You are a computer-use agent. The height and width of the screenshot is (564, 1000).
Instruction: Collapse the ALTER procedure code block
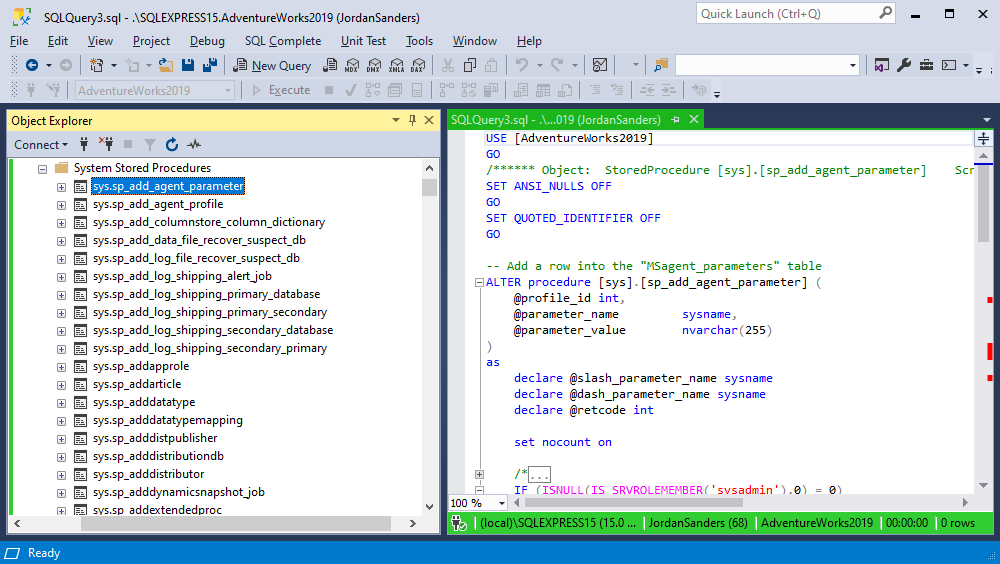(479, 282)
